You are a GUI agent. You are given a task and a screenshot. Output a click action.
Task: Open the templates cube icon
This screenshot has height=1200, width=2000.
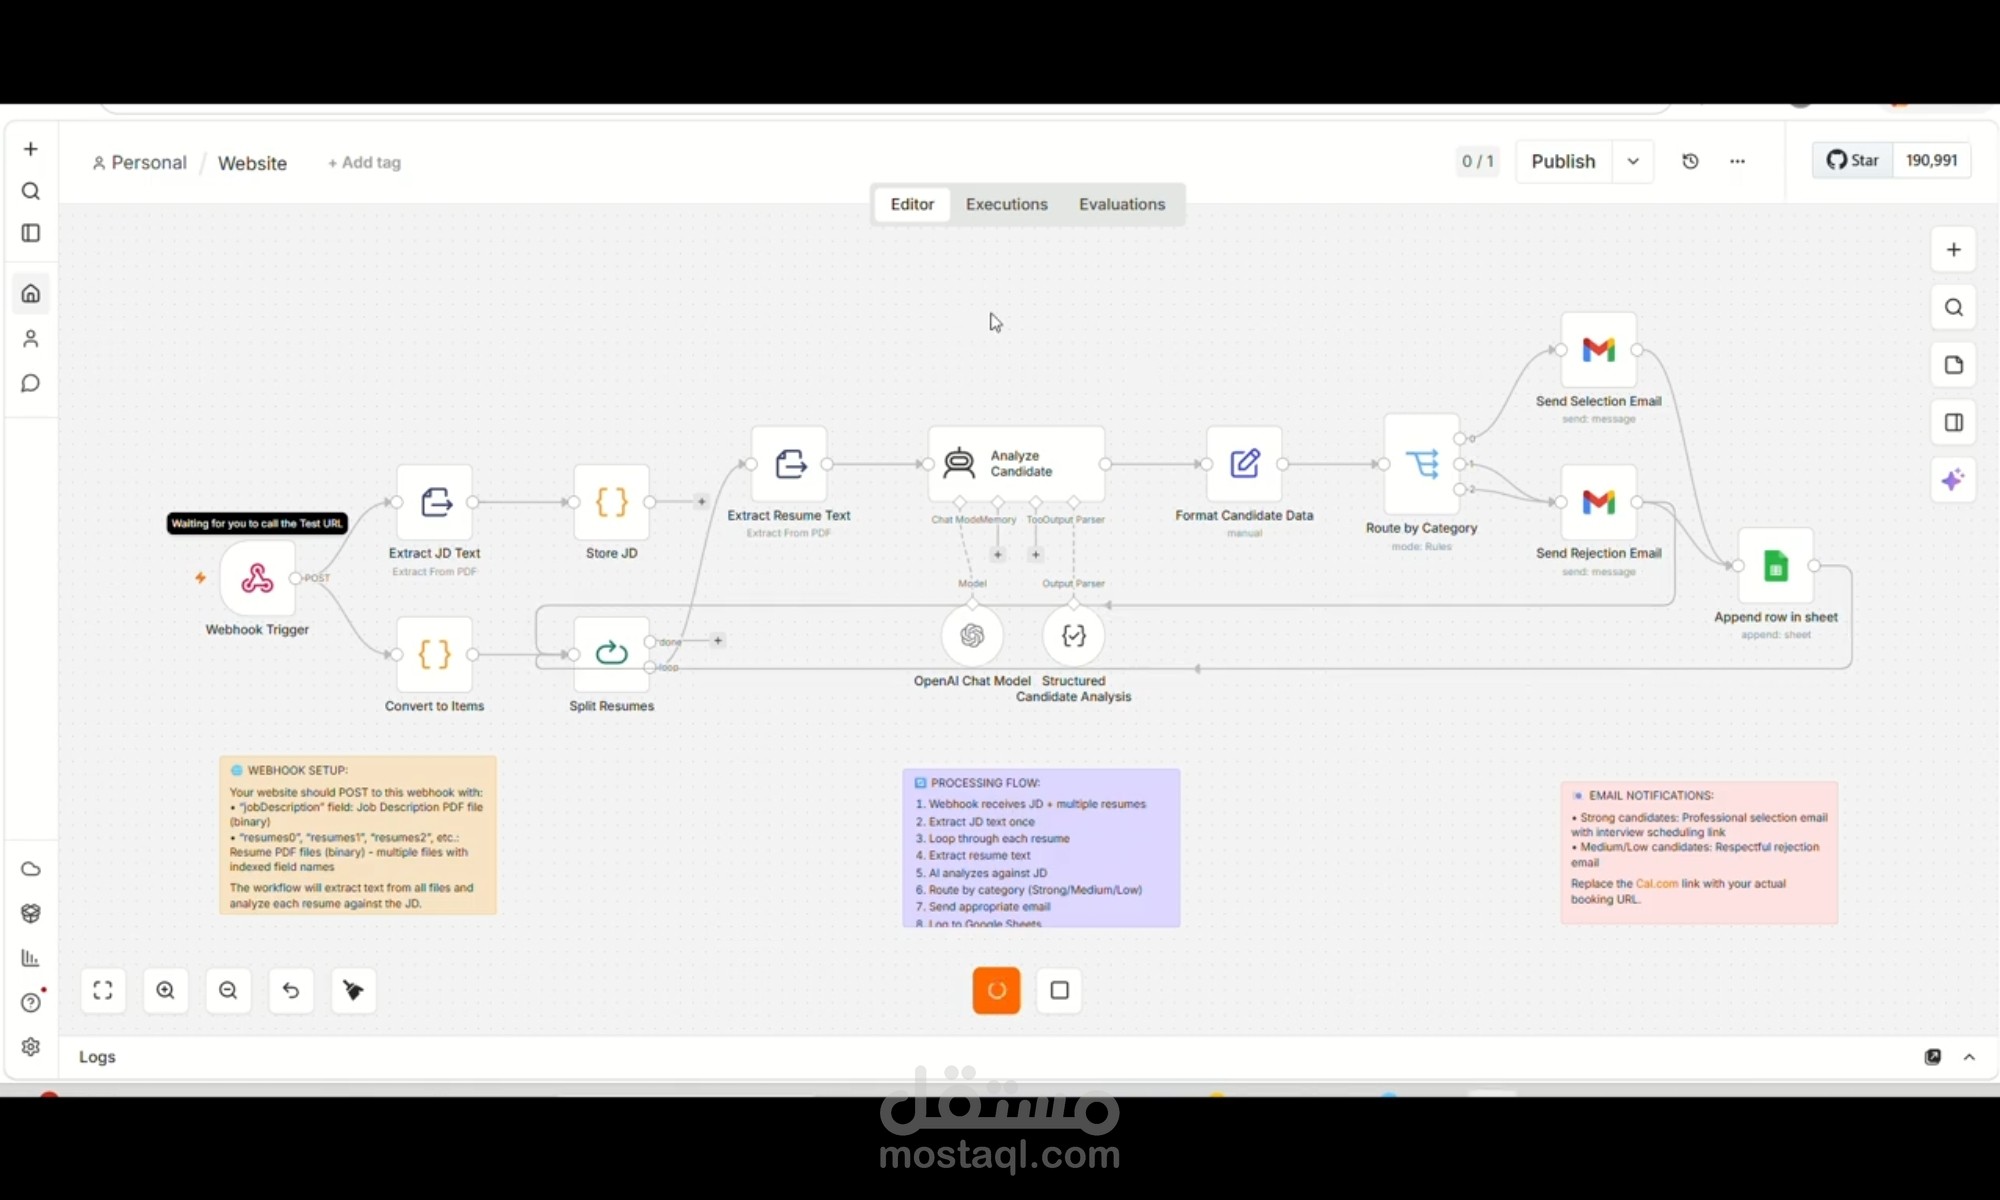31,913
